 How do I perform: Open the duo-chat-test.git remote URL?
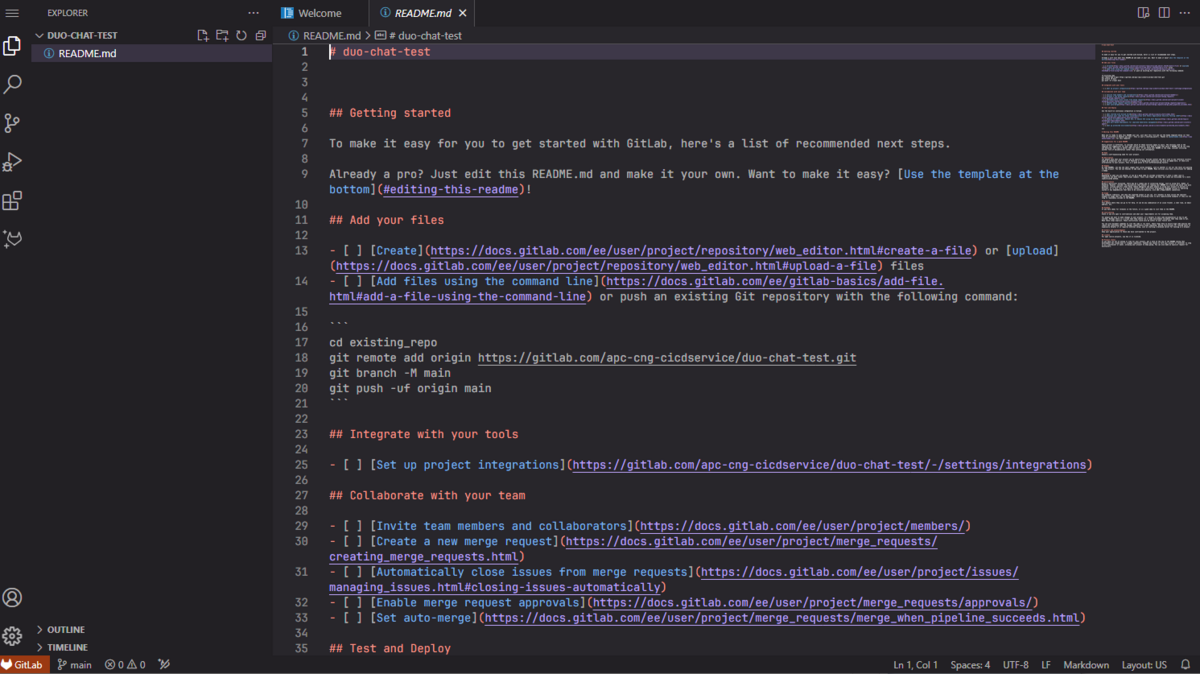[667, 358]
